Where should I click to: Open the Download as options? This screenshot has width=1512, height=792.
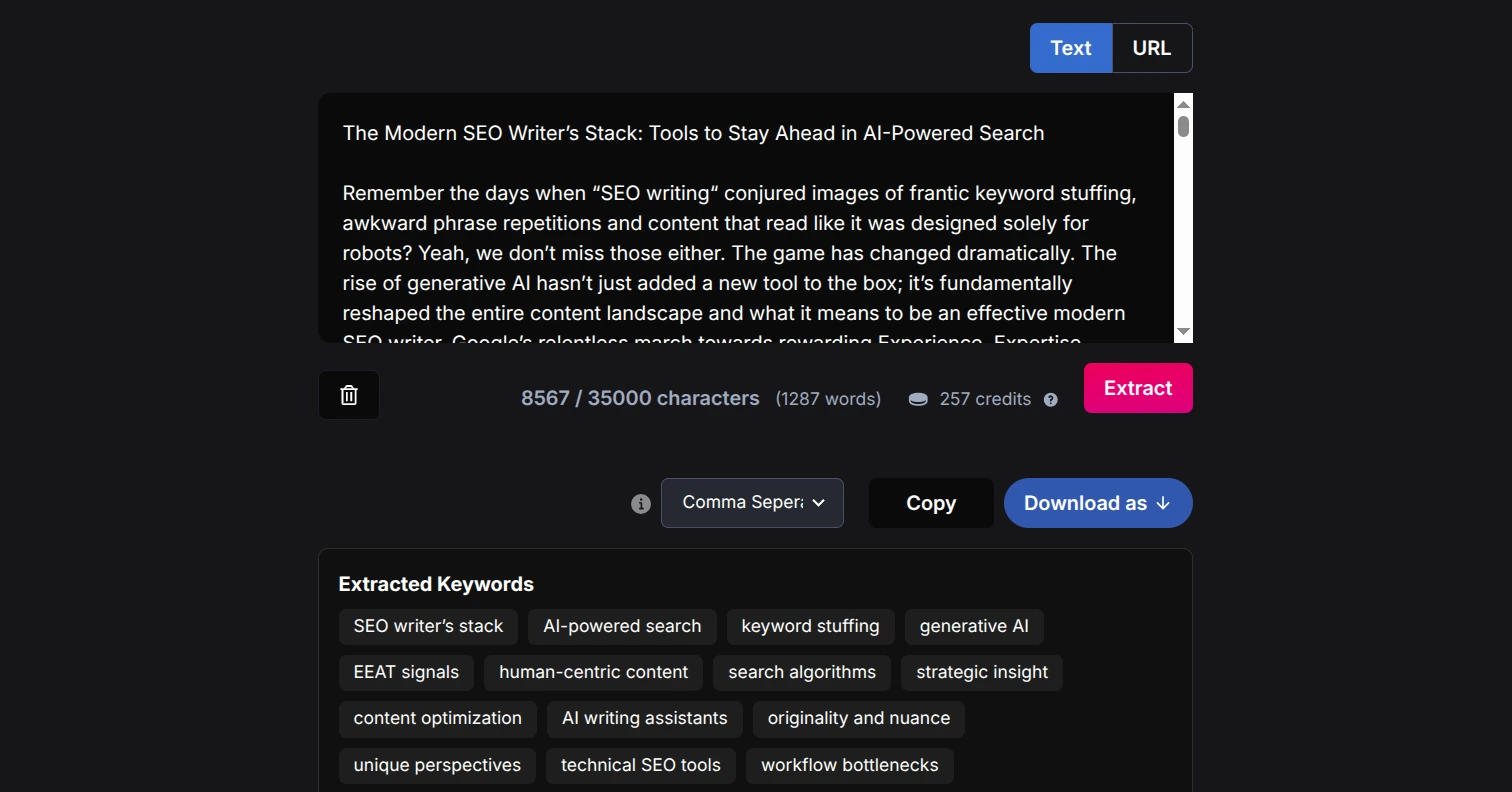1097,503
